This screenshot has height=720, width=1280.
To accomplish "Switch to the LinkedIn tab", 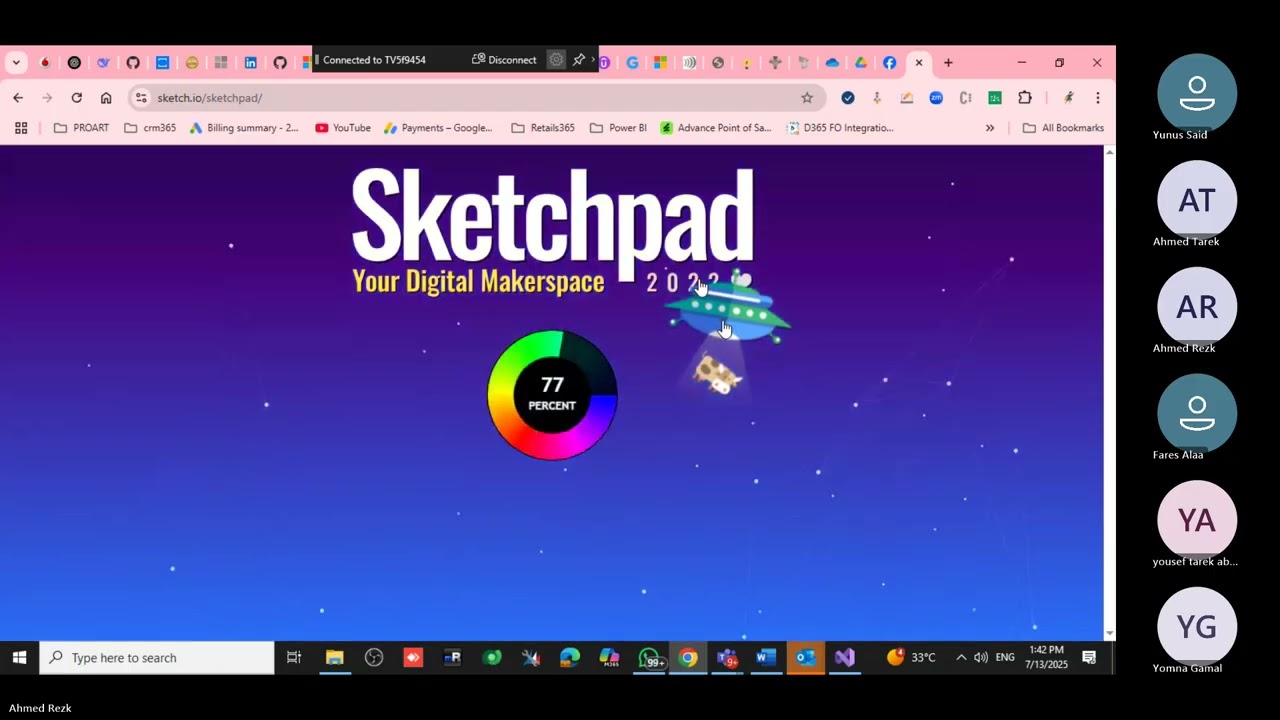I will [250, 63].
